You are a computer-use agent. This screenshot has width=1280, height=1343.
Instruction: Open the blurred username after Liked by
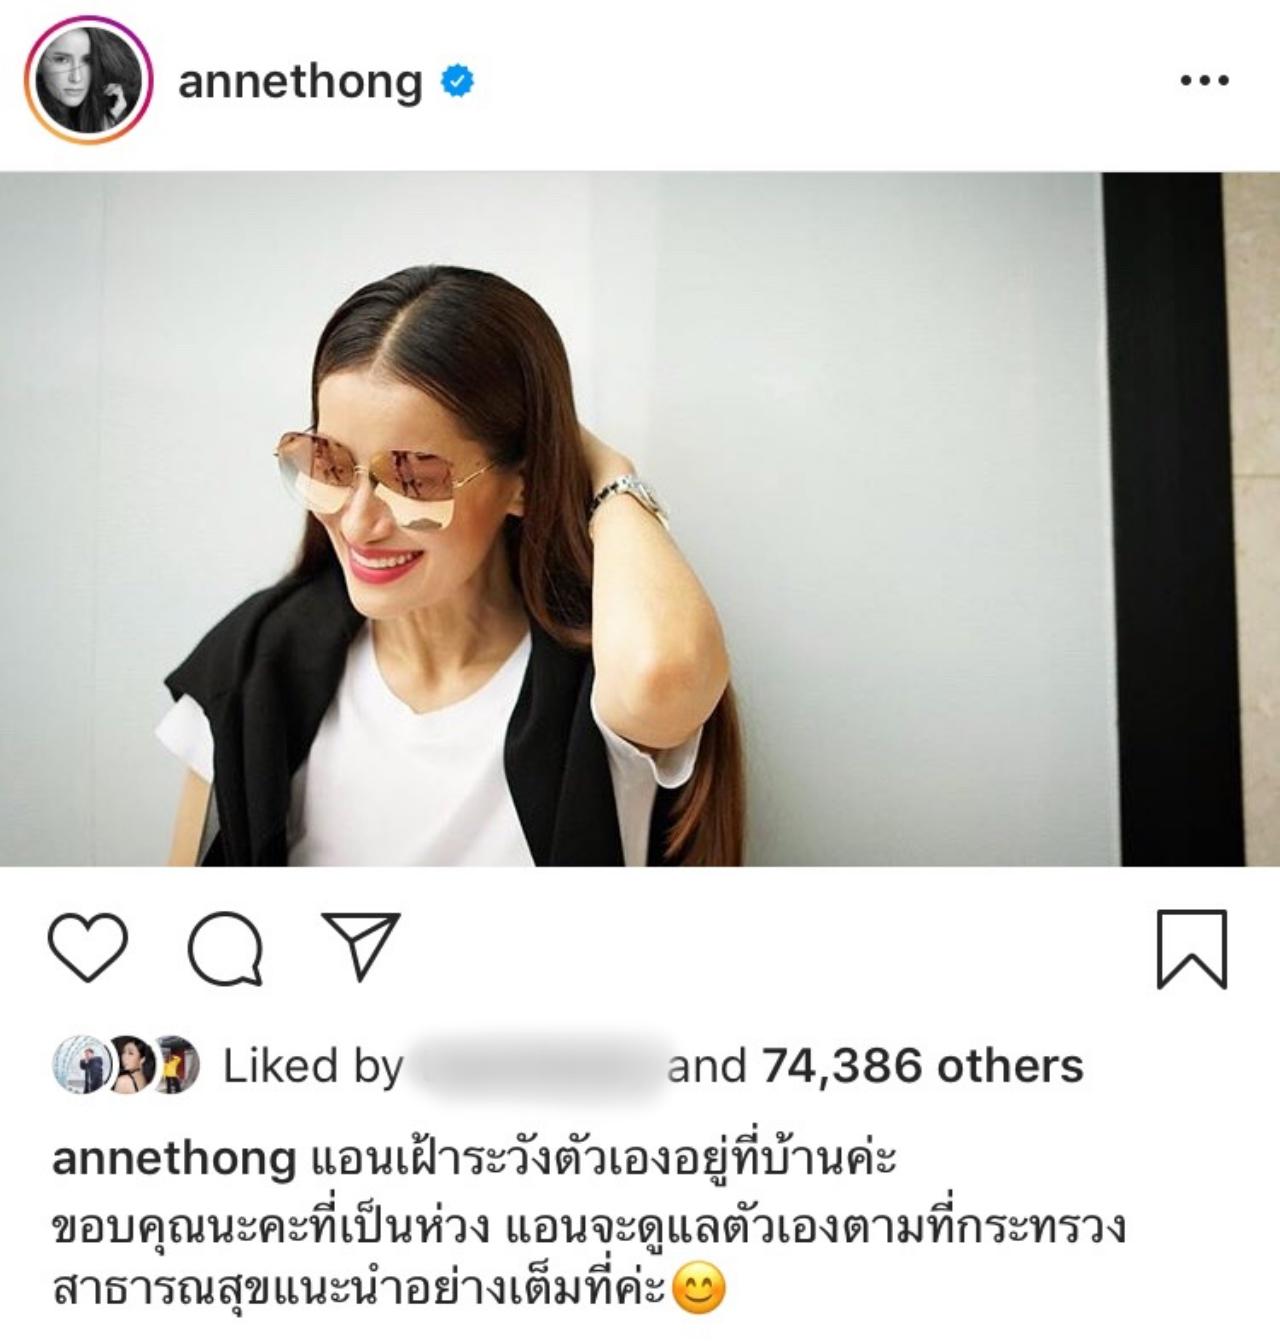[535, 1066]
